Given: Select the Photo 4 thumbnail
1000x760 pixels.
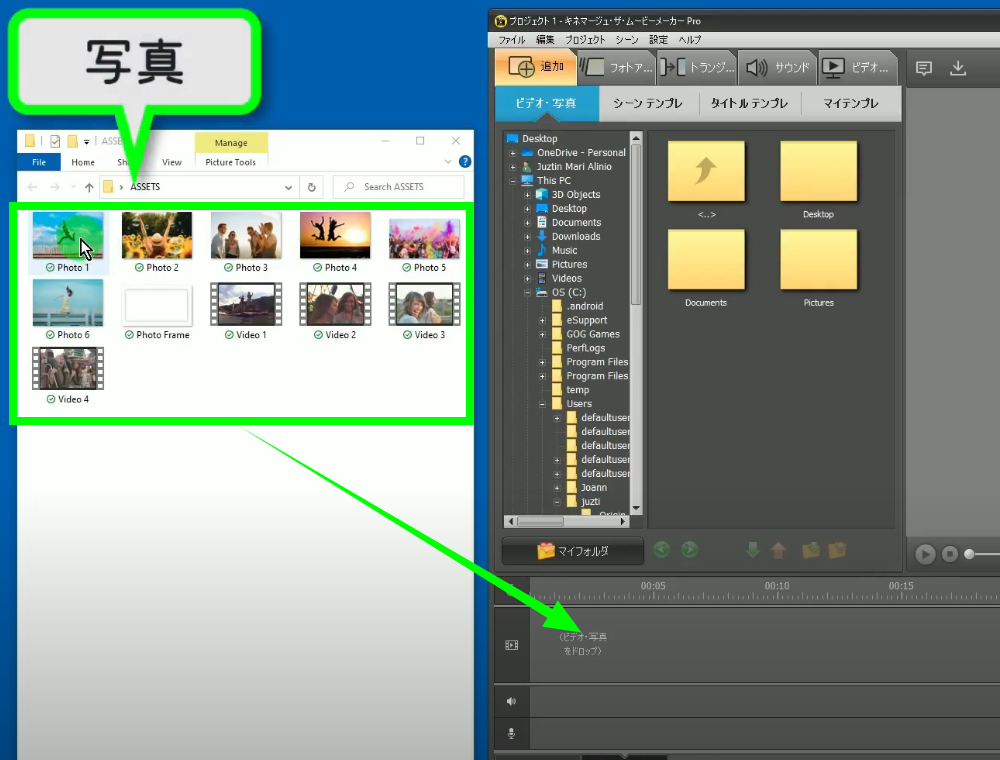Looking at the screenshot, I should [335, 236].
